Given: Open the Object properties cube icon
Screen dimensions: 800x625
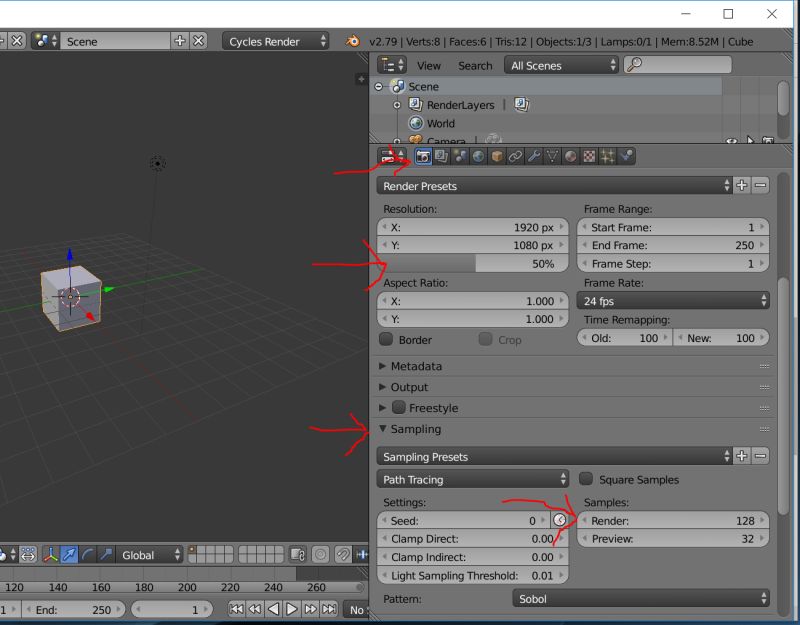Looking at the screenshot, I should (496, 156).
